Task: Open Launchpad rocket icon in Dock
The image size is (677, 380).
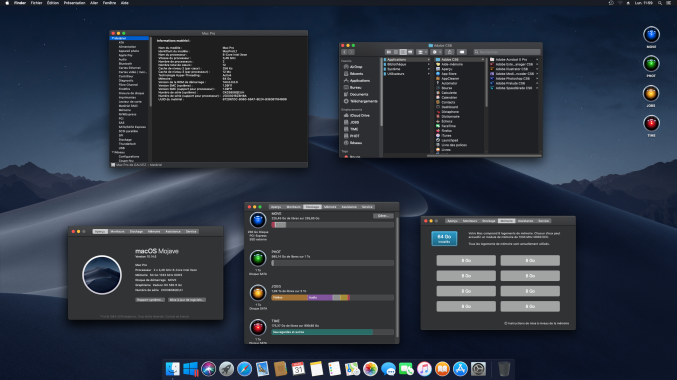Action: [226, 369]
